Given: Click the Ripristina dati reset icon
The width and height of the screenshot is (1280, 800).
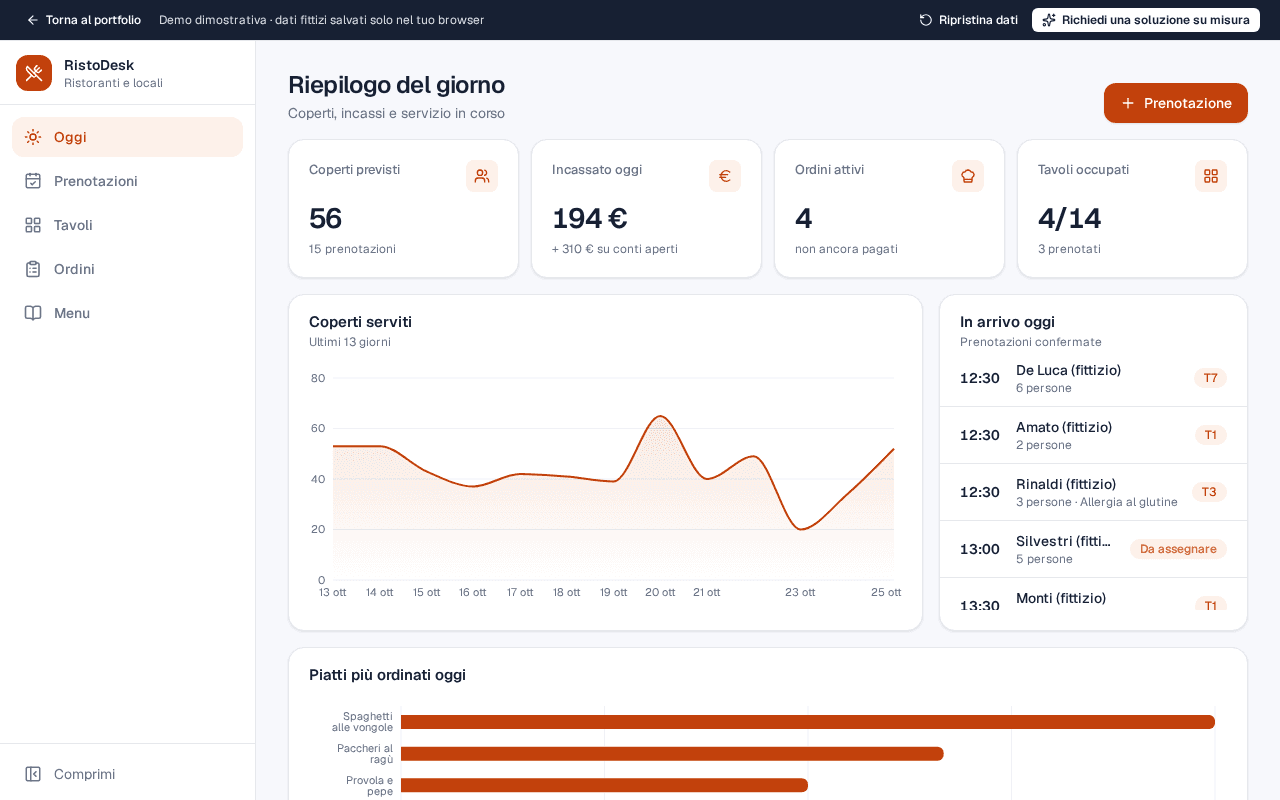Looking at the screenshot, I should (926, 20).
